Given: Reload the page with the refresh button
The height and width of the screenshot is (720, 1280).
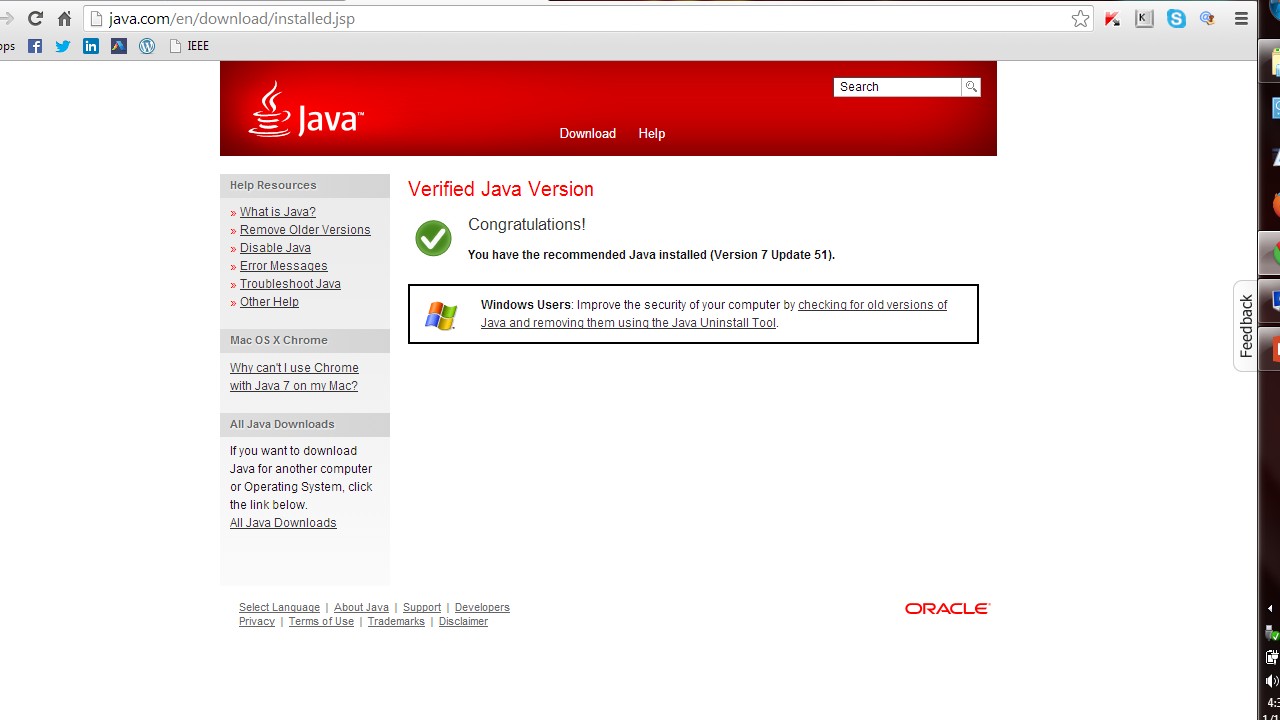Looking at the screenshot, I should (35, 19).
